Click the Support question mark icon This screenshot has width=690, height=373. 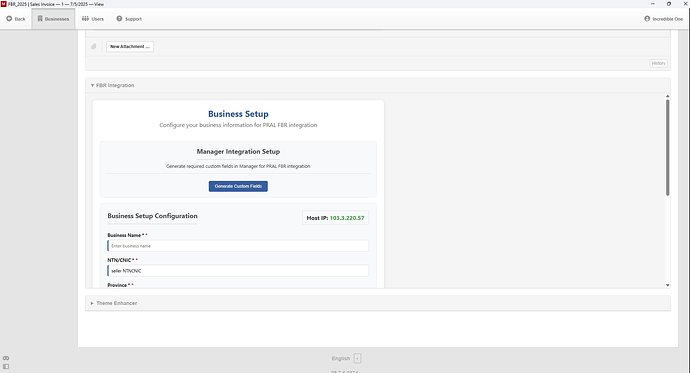(x=119, y=19)
